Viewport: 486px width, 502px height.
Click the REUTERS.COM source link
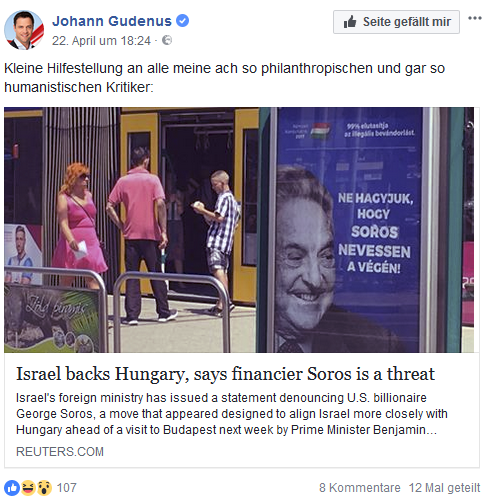pos(60,452)
